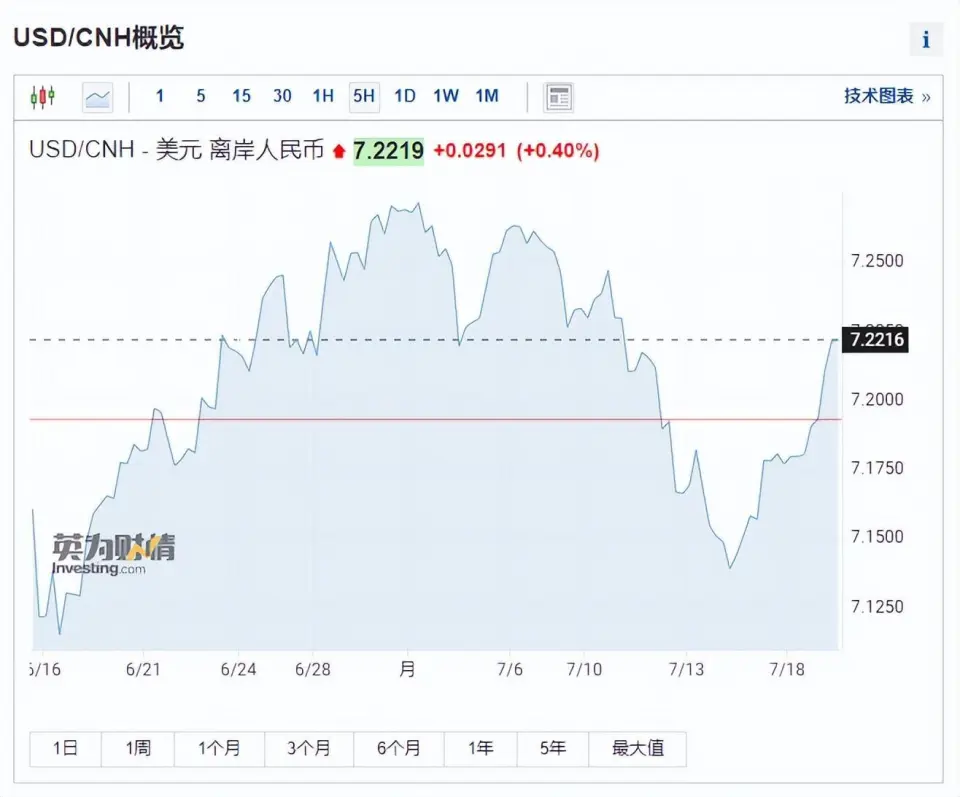
Task: Select the area line chart icon
Action: pos(98,97)
